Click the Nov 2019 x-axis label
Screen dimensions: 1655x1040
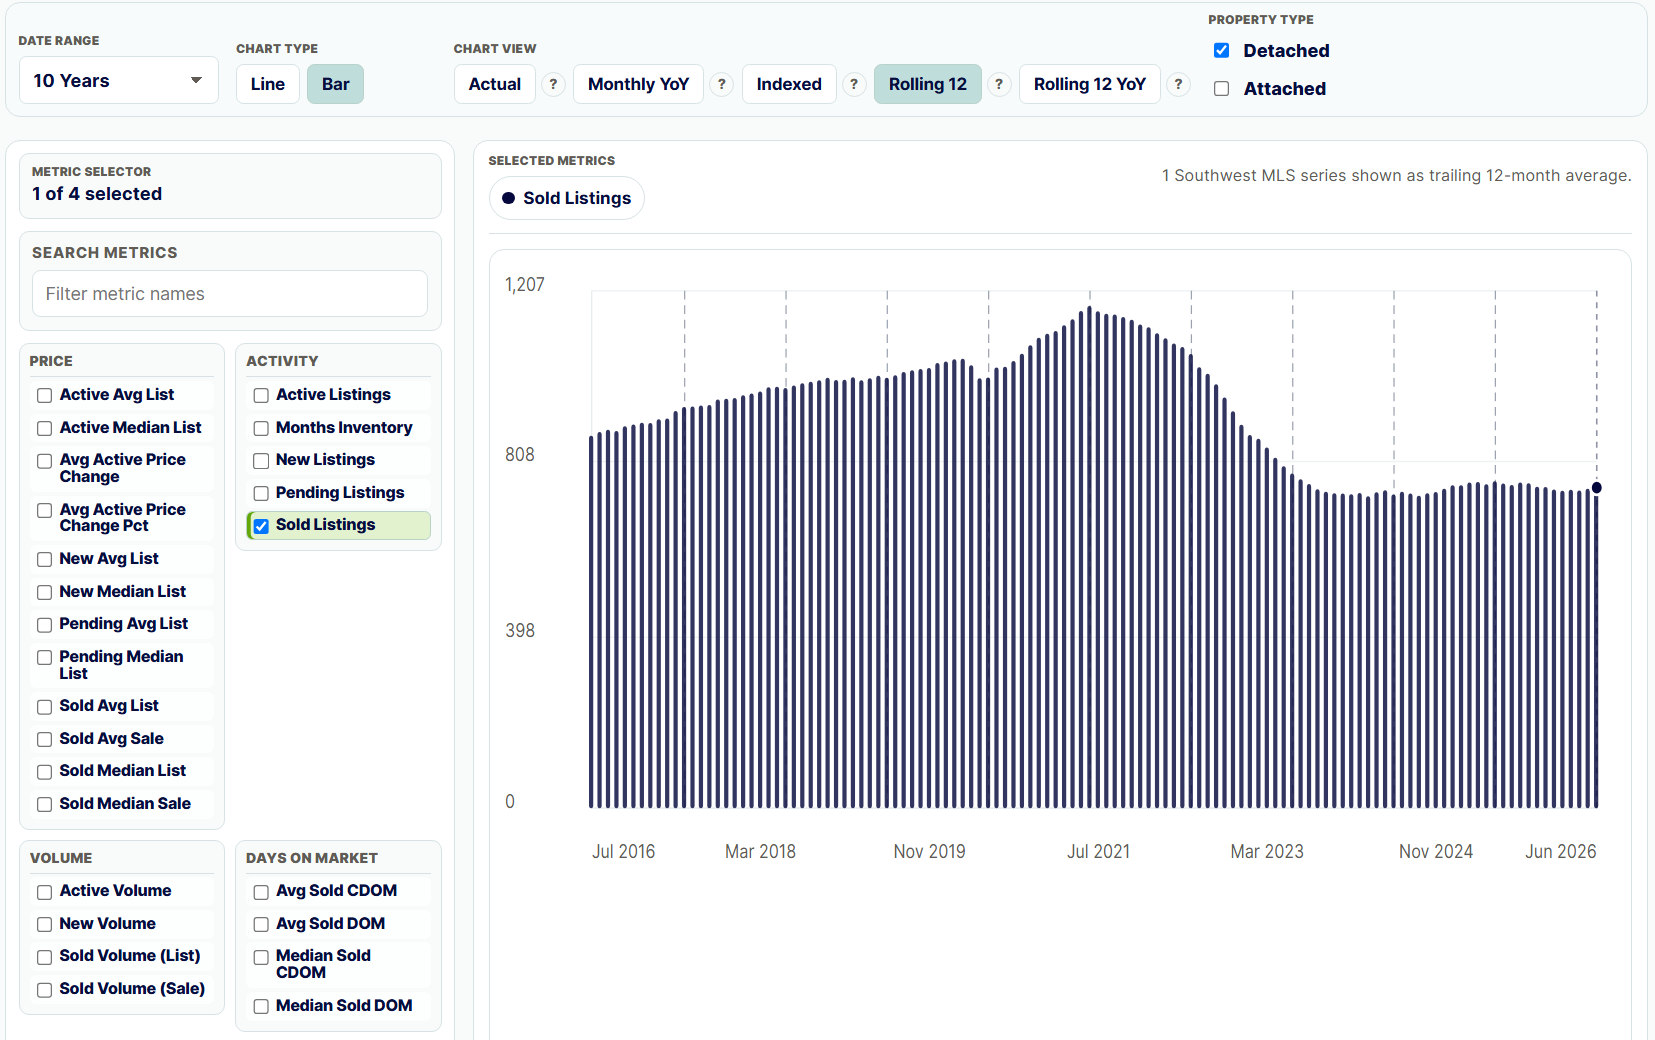point(929,852)
